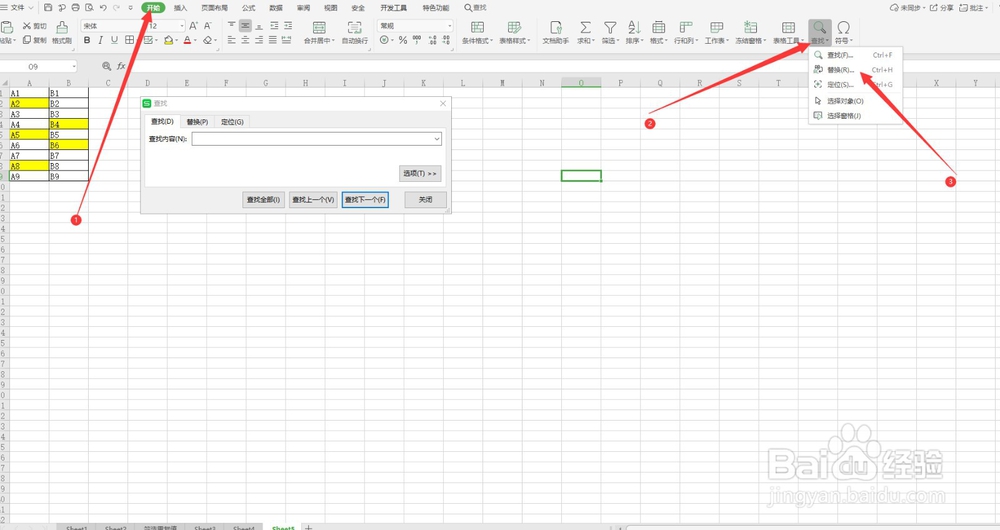This screenshot has height=530, width=1000.
Task: Expand the 查找内容 history dropdown arrow
Action: [x=437, y=138]
